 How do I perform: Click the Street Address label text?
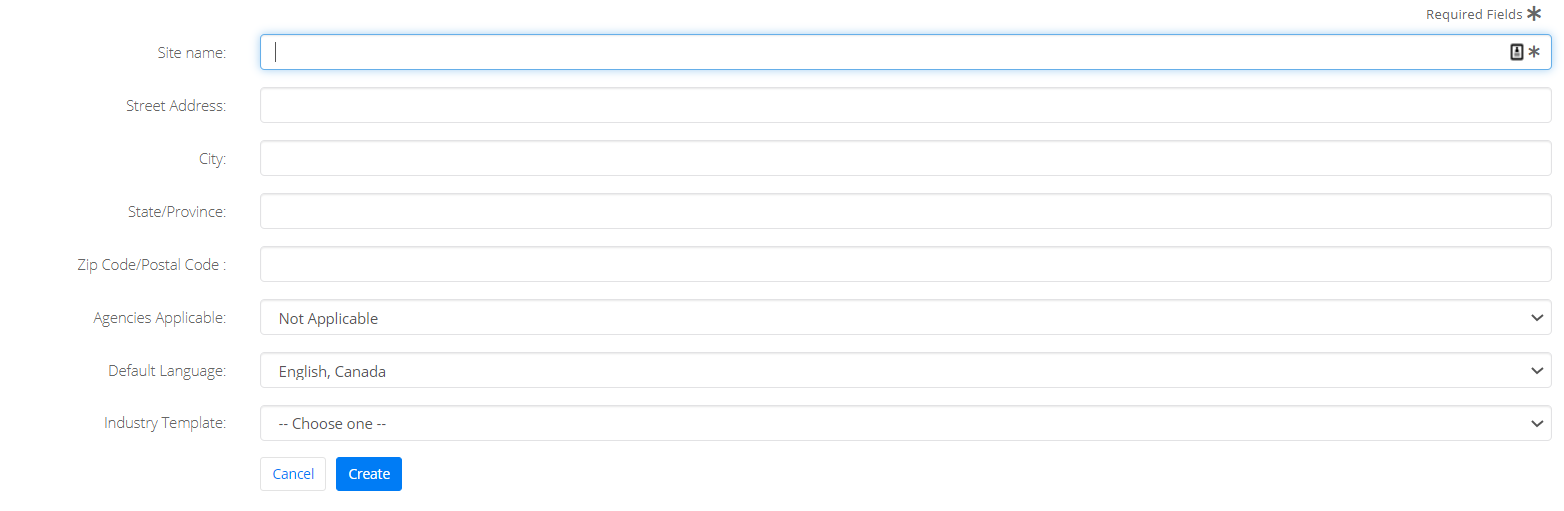[x=176, y=105]
